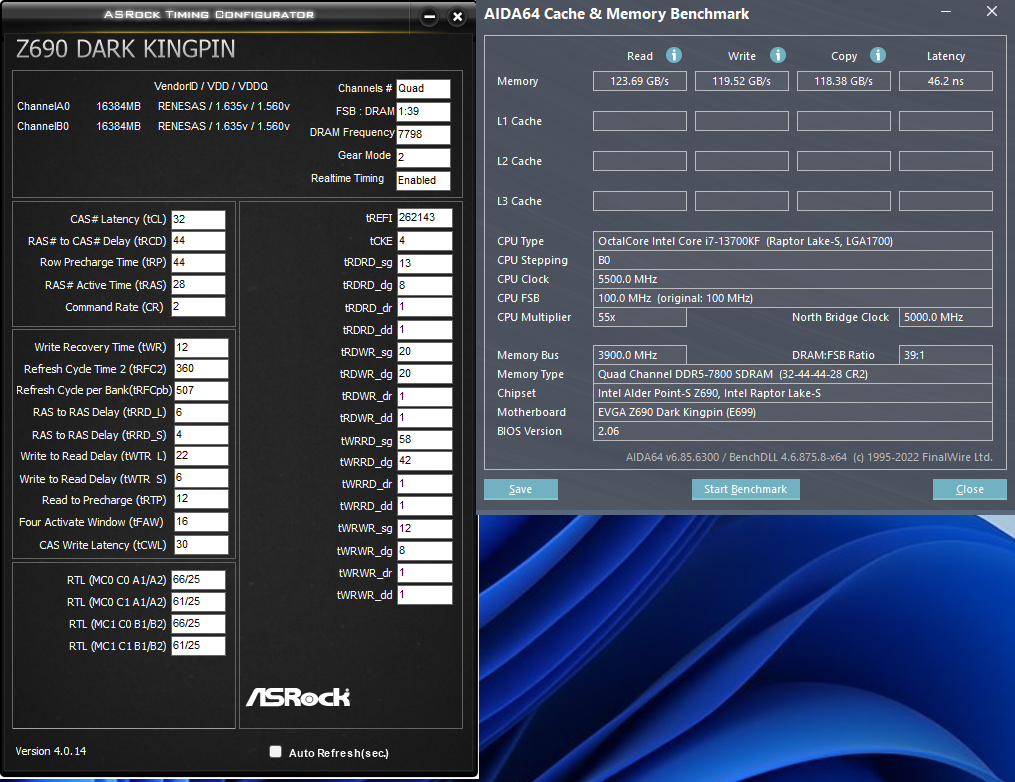This screenshot has width=1015, height=782.
Task: Click the CPU Type value field
Action: (x=792, y=241)
